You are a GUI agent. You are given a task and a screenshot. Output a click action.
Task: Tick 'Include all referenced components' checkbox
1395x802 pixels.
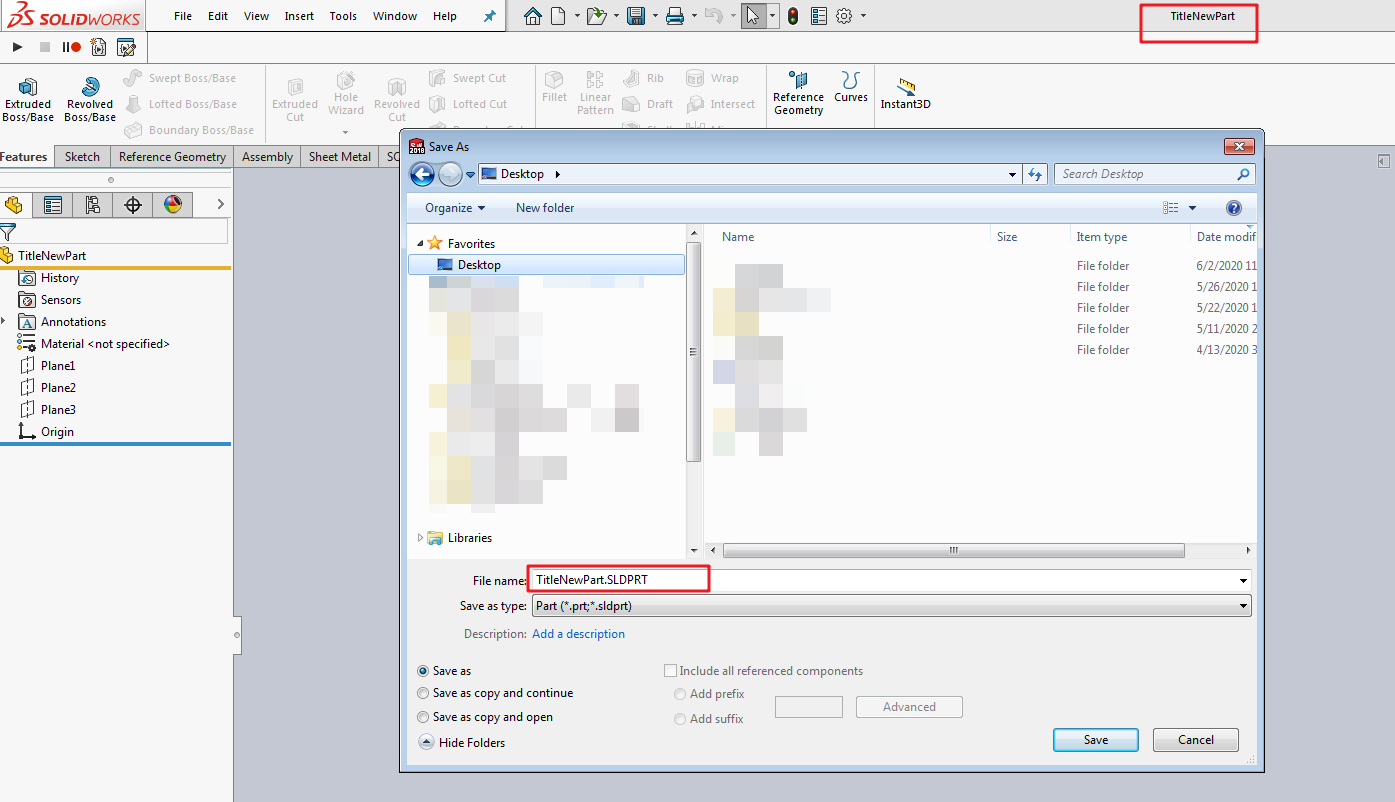click(x=671, y=671)
